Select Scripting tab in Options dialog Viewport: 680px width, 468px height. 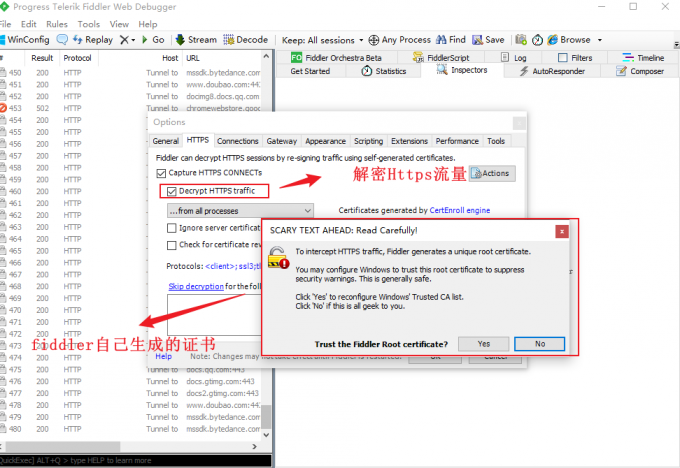[368, 141]
